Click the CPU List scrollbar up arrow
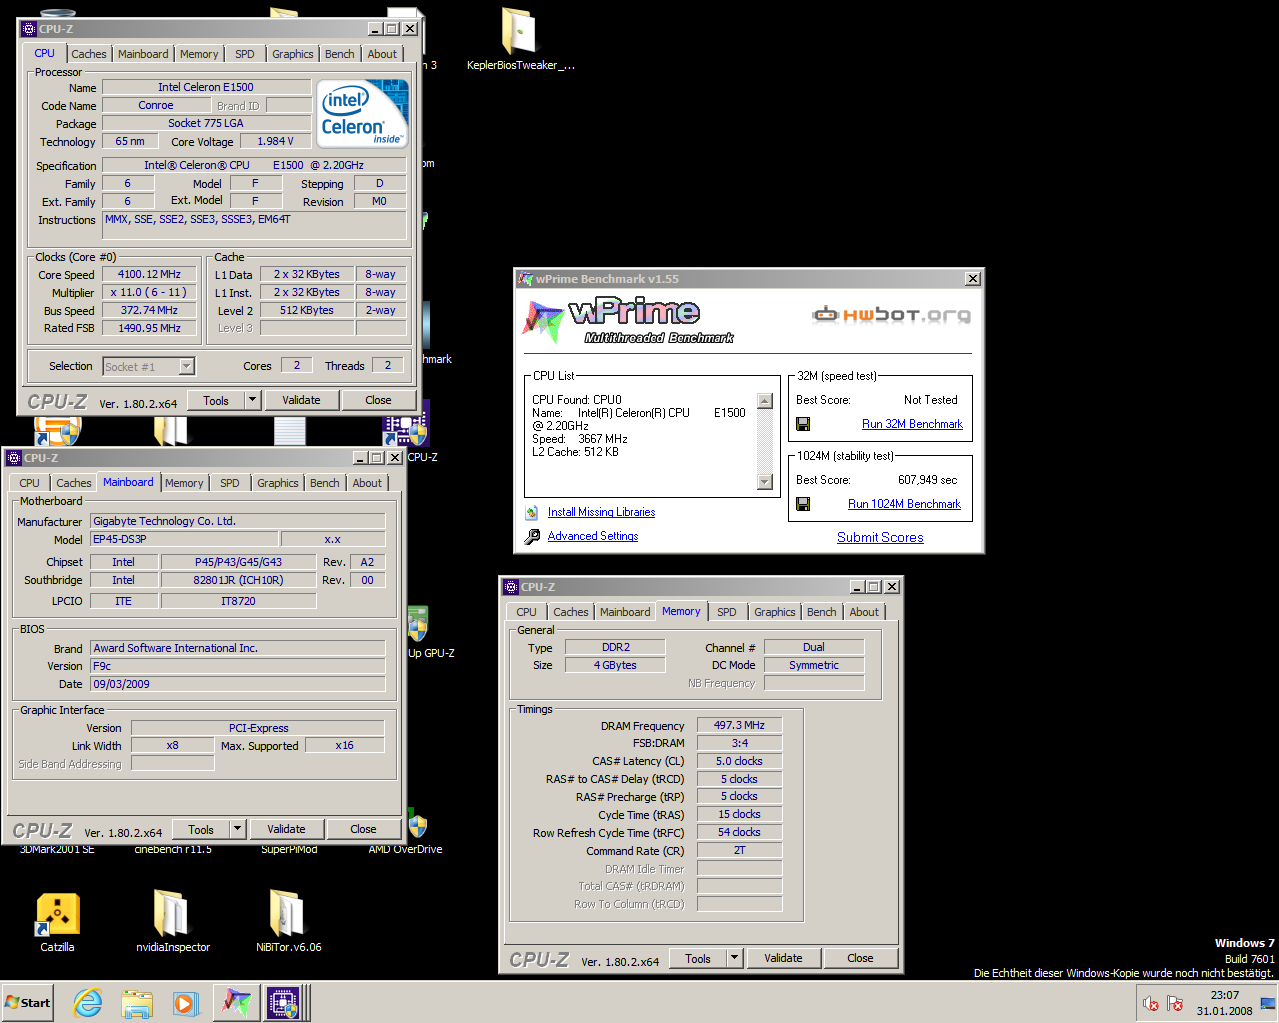The height and width of the screenshot is (1023, 1279). coord(765,401)
